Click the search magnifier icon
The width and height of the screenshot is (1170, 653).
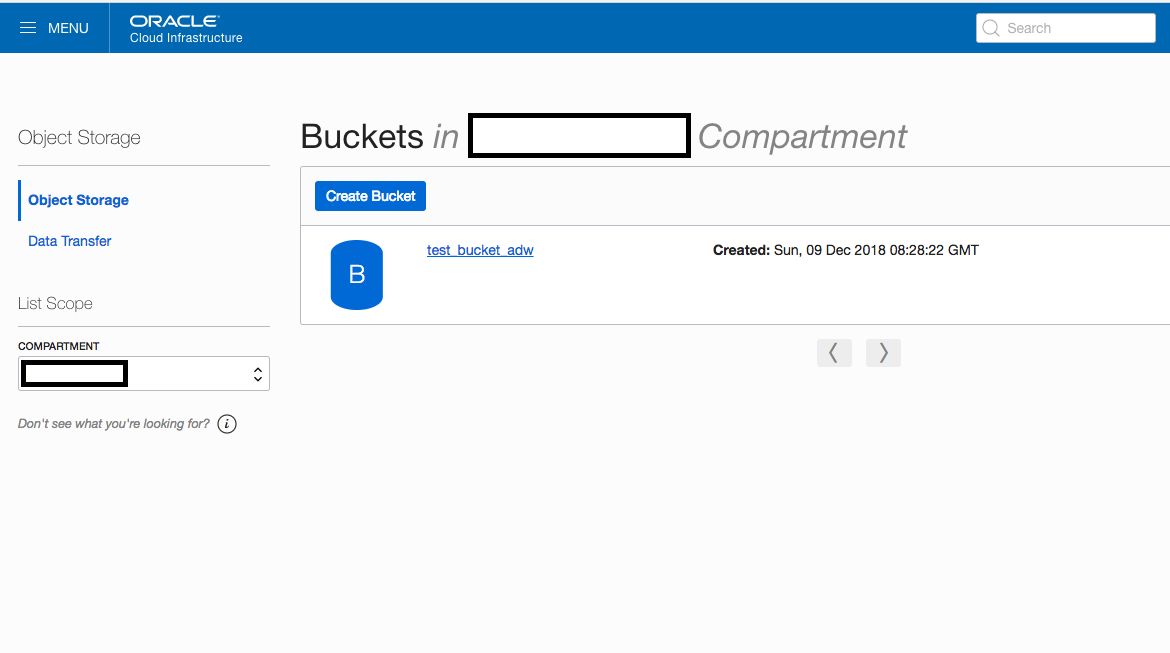pyautogui.click(x=991, y=28)
